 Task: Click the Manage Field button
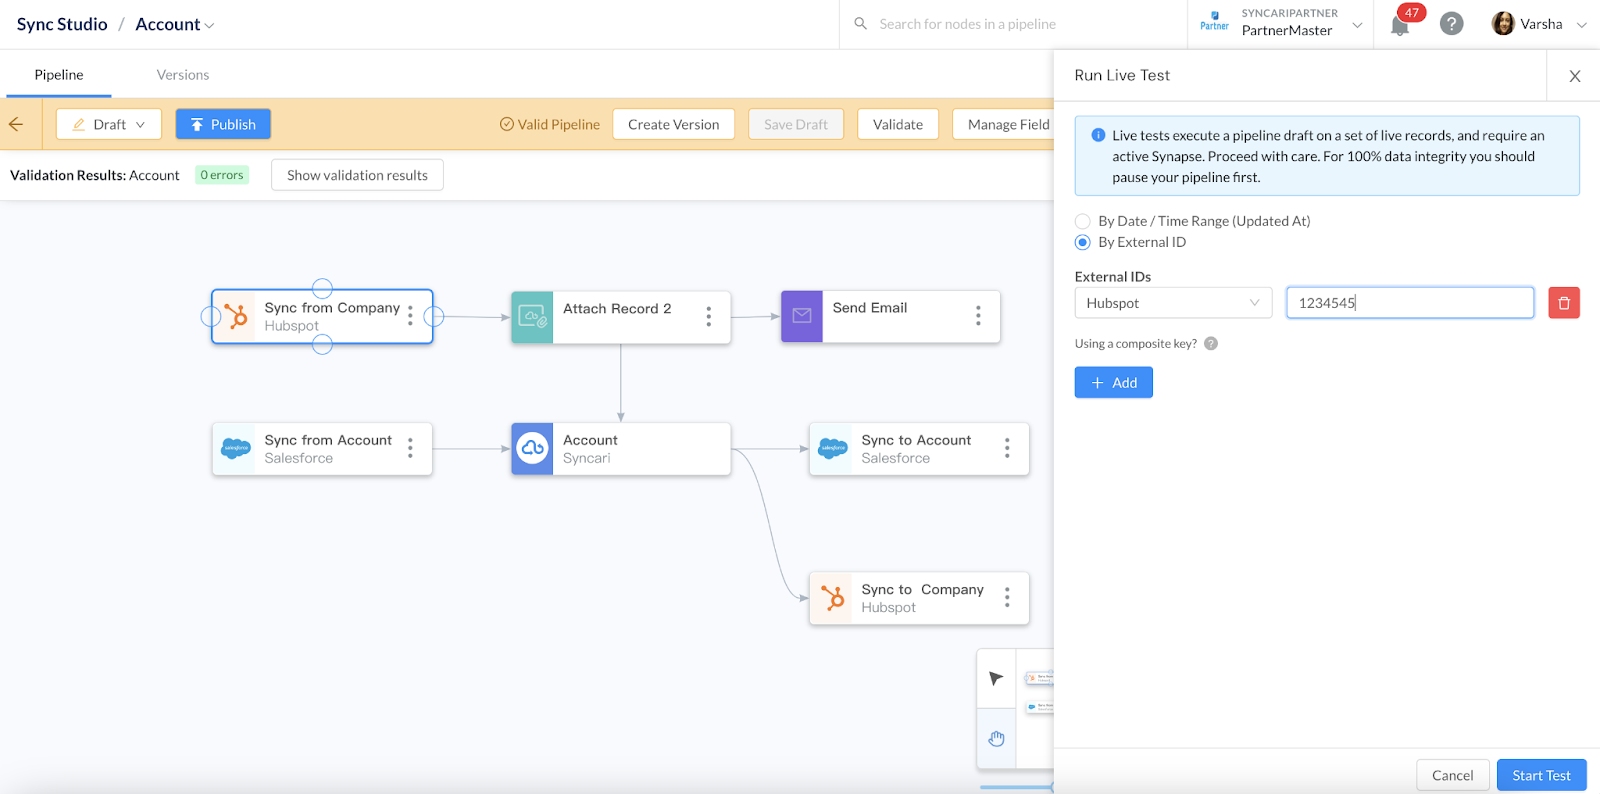(x=1004, y=124)
